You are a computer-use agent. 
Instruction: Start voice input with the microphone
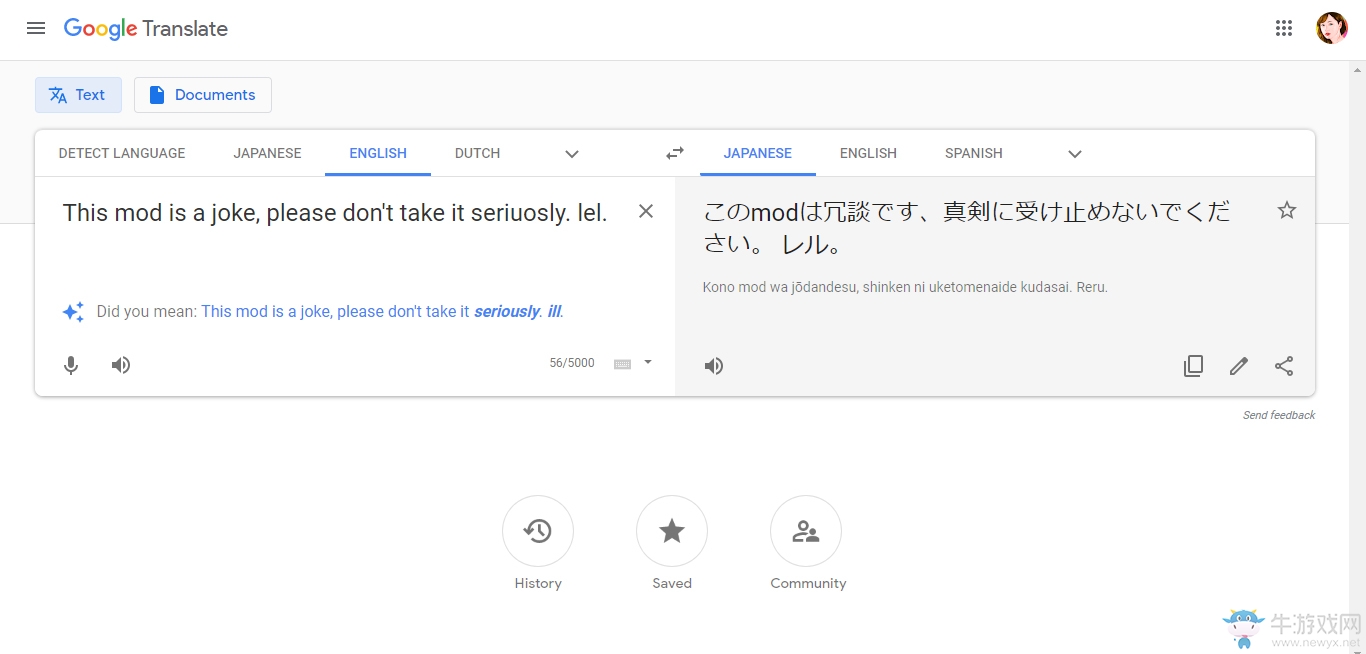(x=71, y=365)
